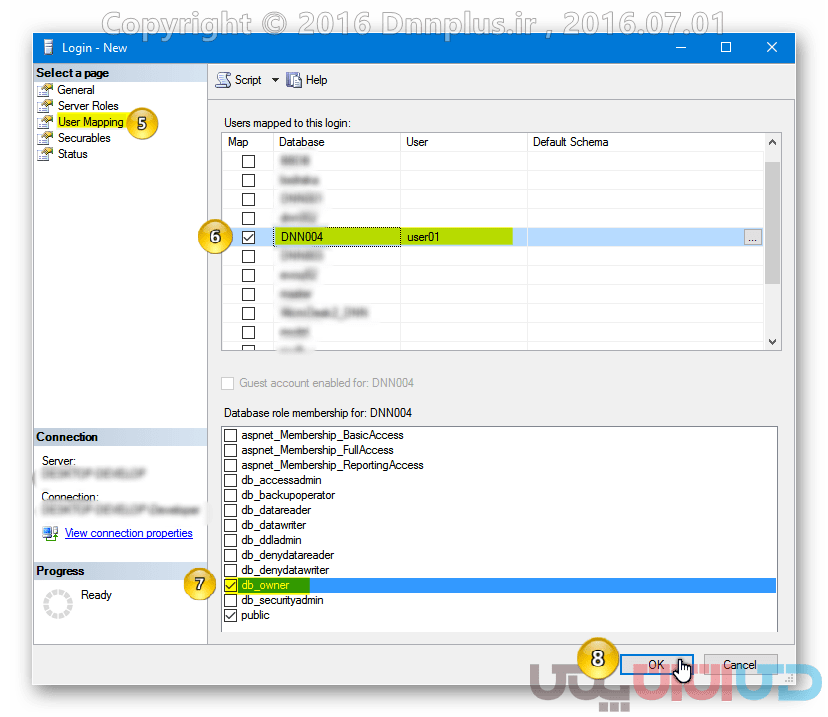Image resolution: width=828 pixels, height=717 pixels.
Task: Open schema browse button for DNN004
Action: point(753,237)
